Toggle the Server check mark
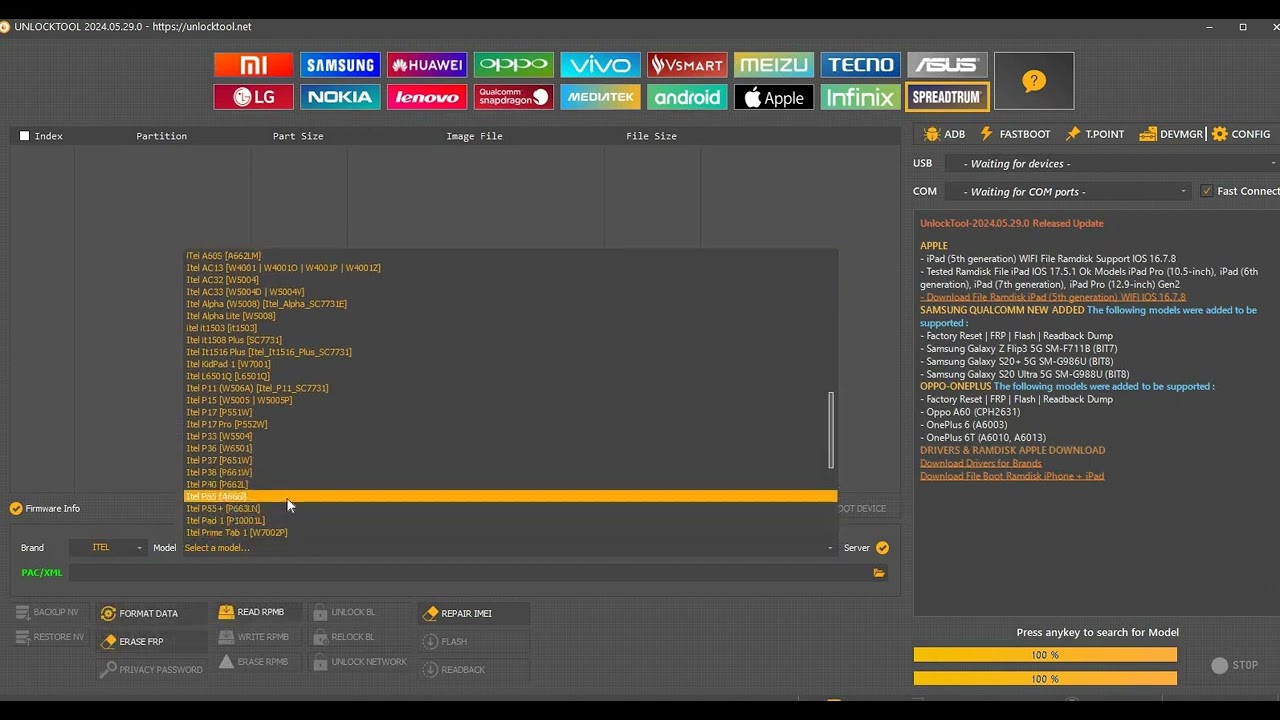Screen dimensions: 1280x720 tap(882, 548)
